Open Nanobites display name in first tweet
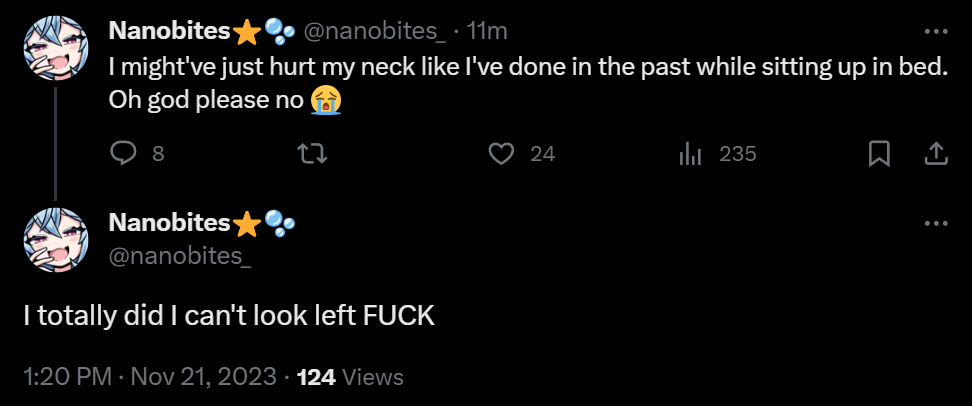Image resolution: width=972 pixels, height=406 pixels. [169, 31]
